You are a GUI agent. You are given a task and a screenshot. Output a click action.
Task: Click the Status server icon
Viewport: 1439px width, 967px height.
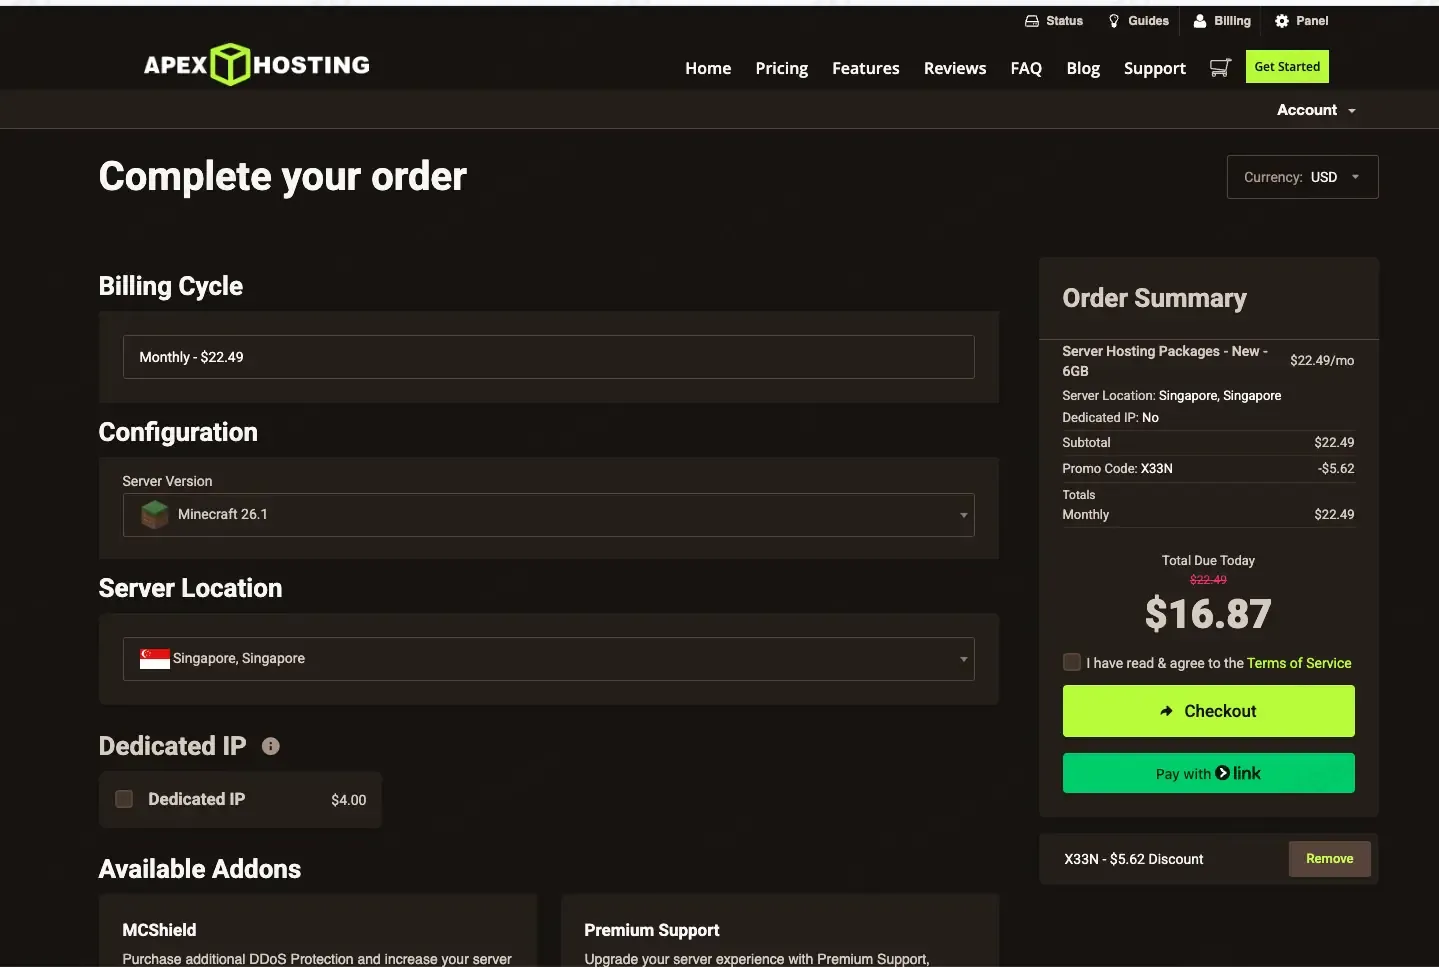[x=1032, y=21]
